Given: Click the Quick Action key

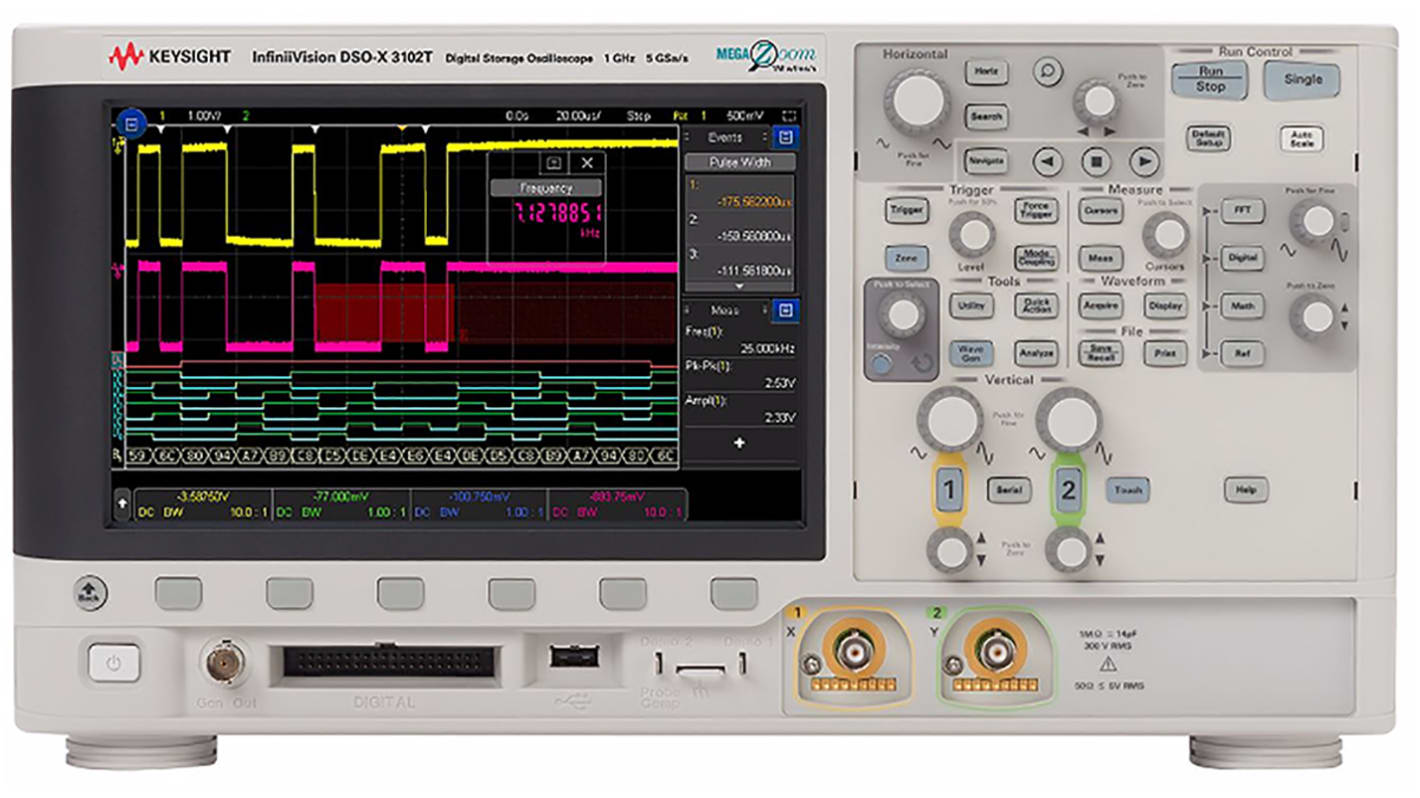Looking at the screenshot, I should 1036,306.
